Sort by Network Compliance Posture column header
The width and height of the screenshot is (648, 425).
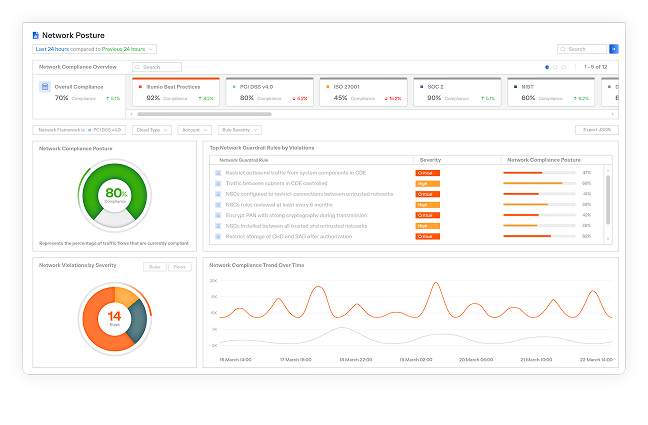click(544, 160)
